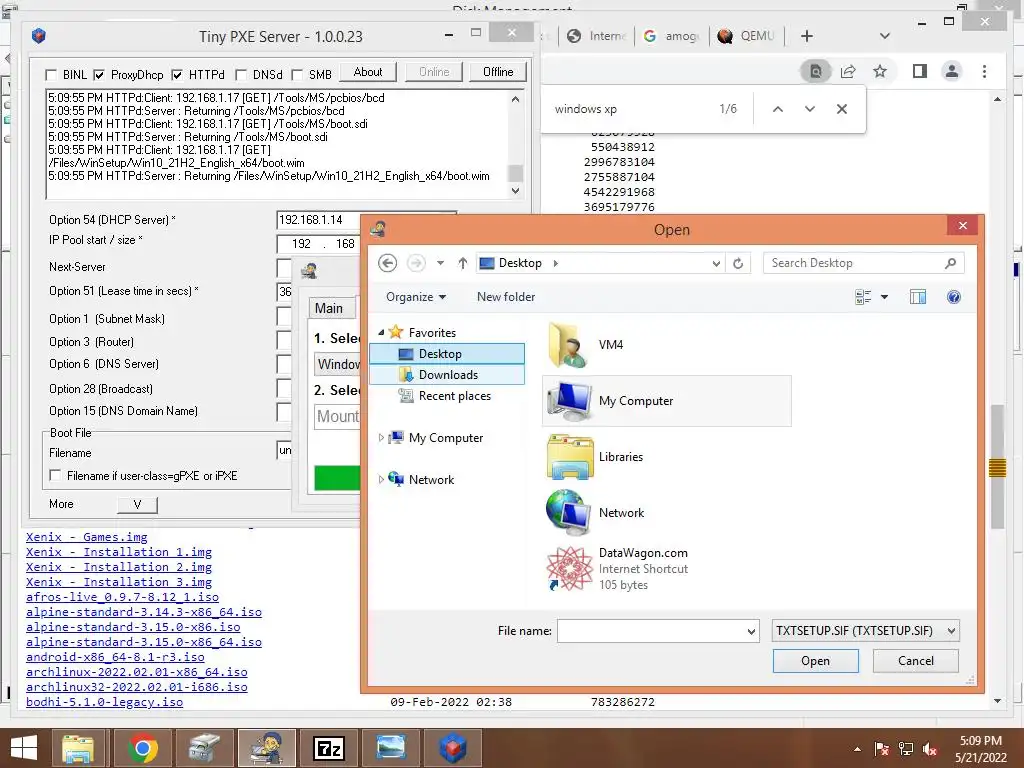The image size is (1024, 768).
Task: Open File Explorer from the taskbar
Action: point(79,748)
